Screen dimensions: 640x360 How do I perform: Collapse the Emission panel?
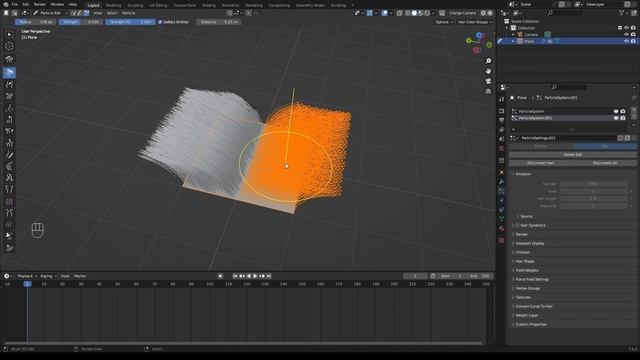coord(522,174)
